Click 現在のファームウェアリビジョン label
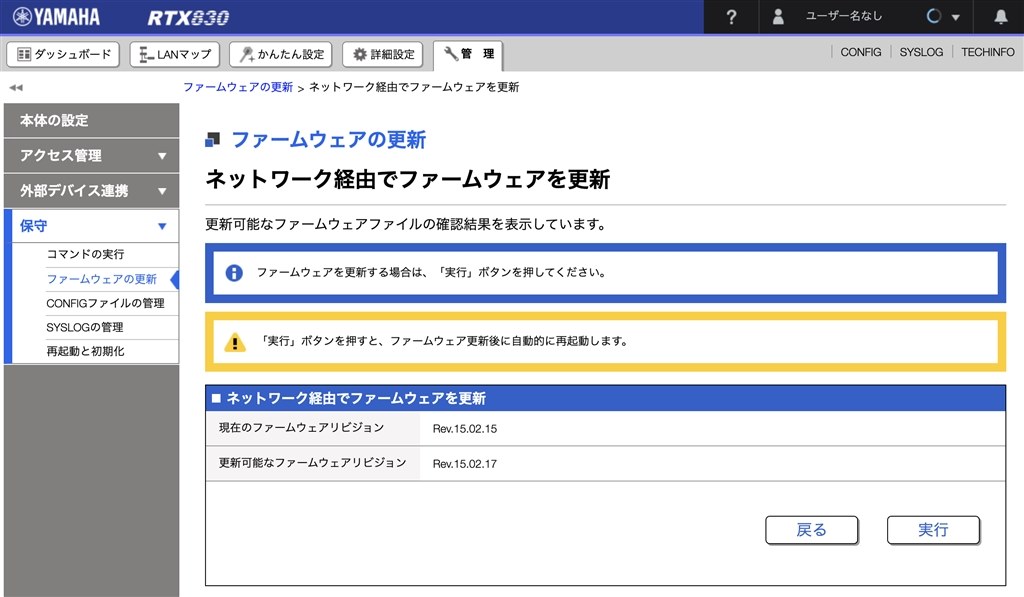The image size is (1024, 597). pos(301,428)
